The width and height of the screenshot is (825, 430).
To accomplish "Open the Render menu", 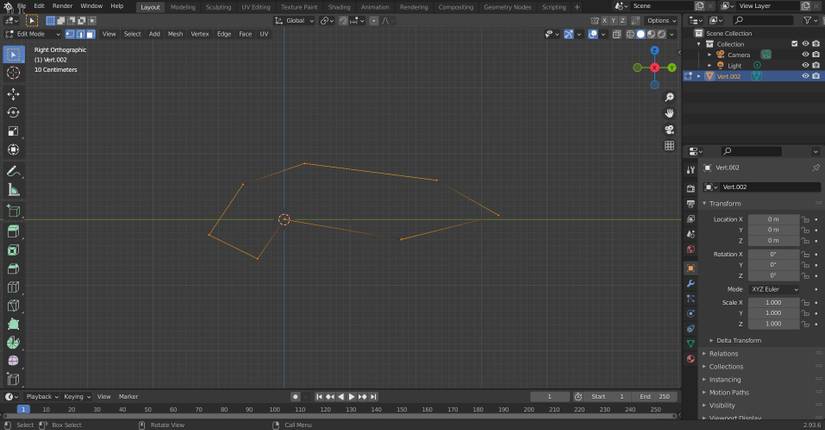I will click(x=62, y=6).
